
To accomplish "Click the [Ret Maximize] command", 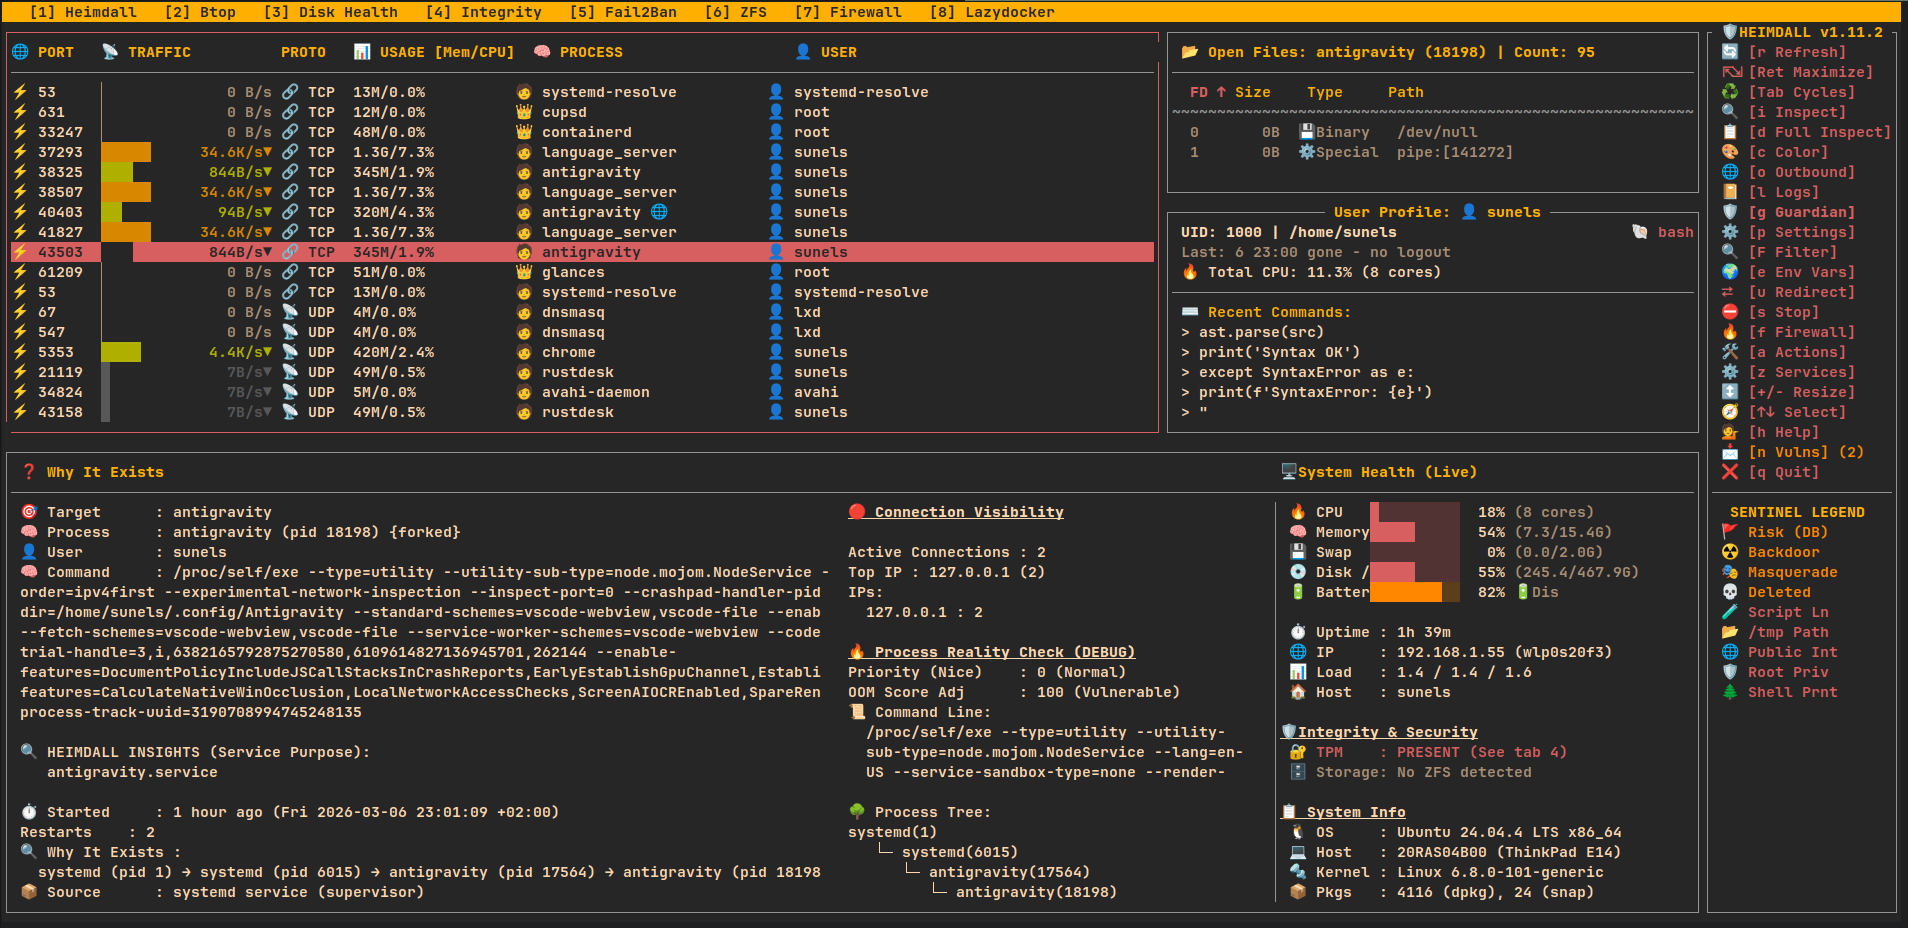I will point(1811,72).
